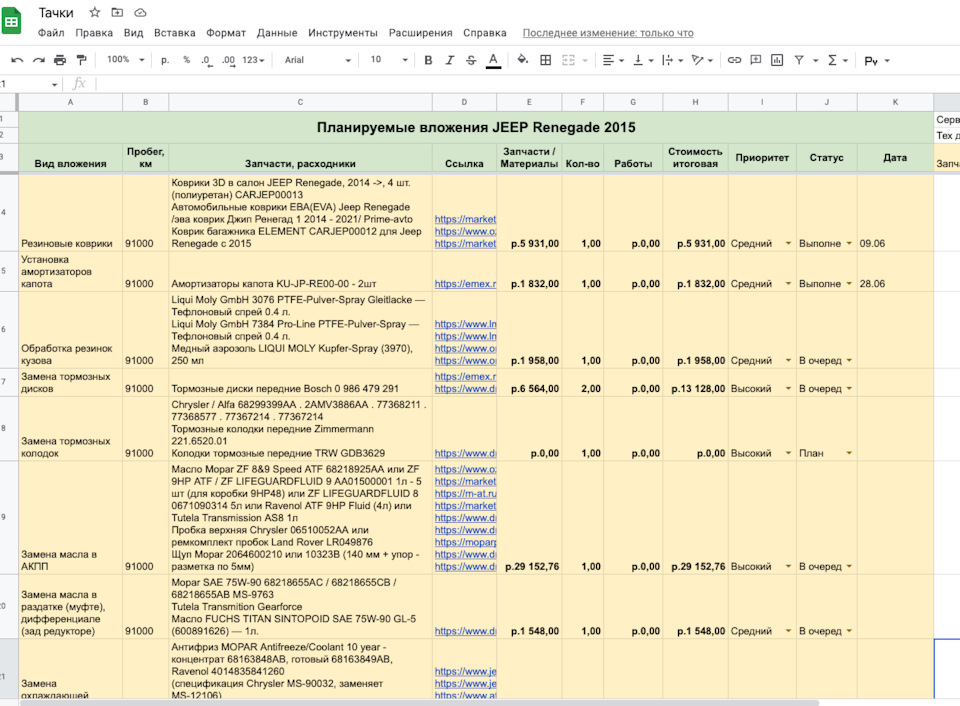The width and height of the screenshot is (960, 706).
Task: Click the print icon in toolbar
Action: (x=59, y=60)
